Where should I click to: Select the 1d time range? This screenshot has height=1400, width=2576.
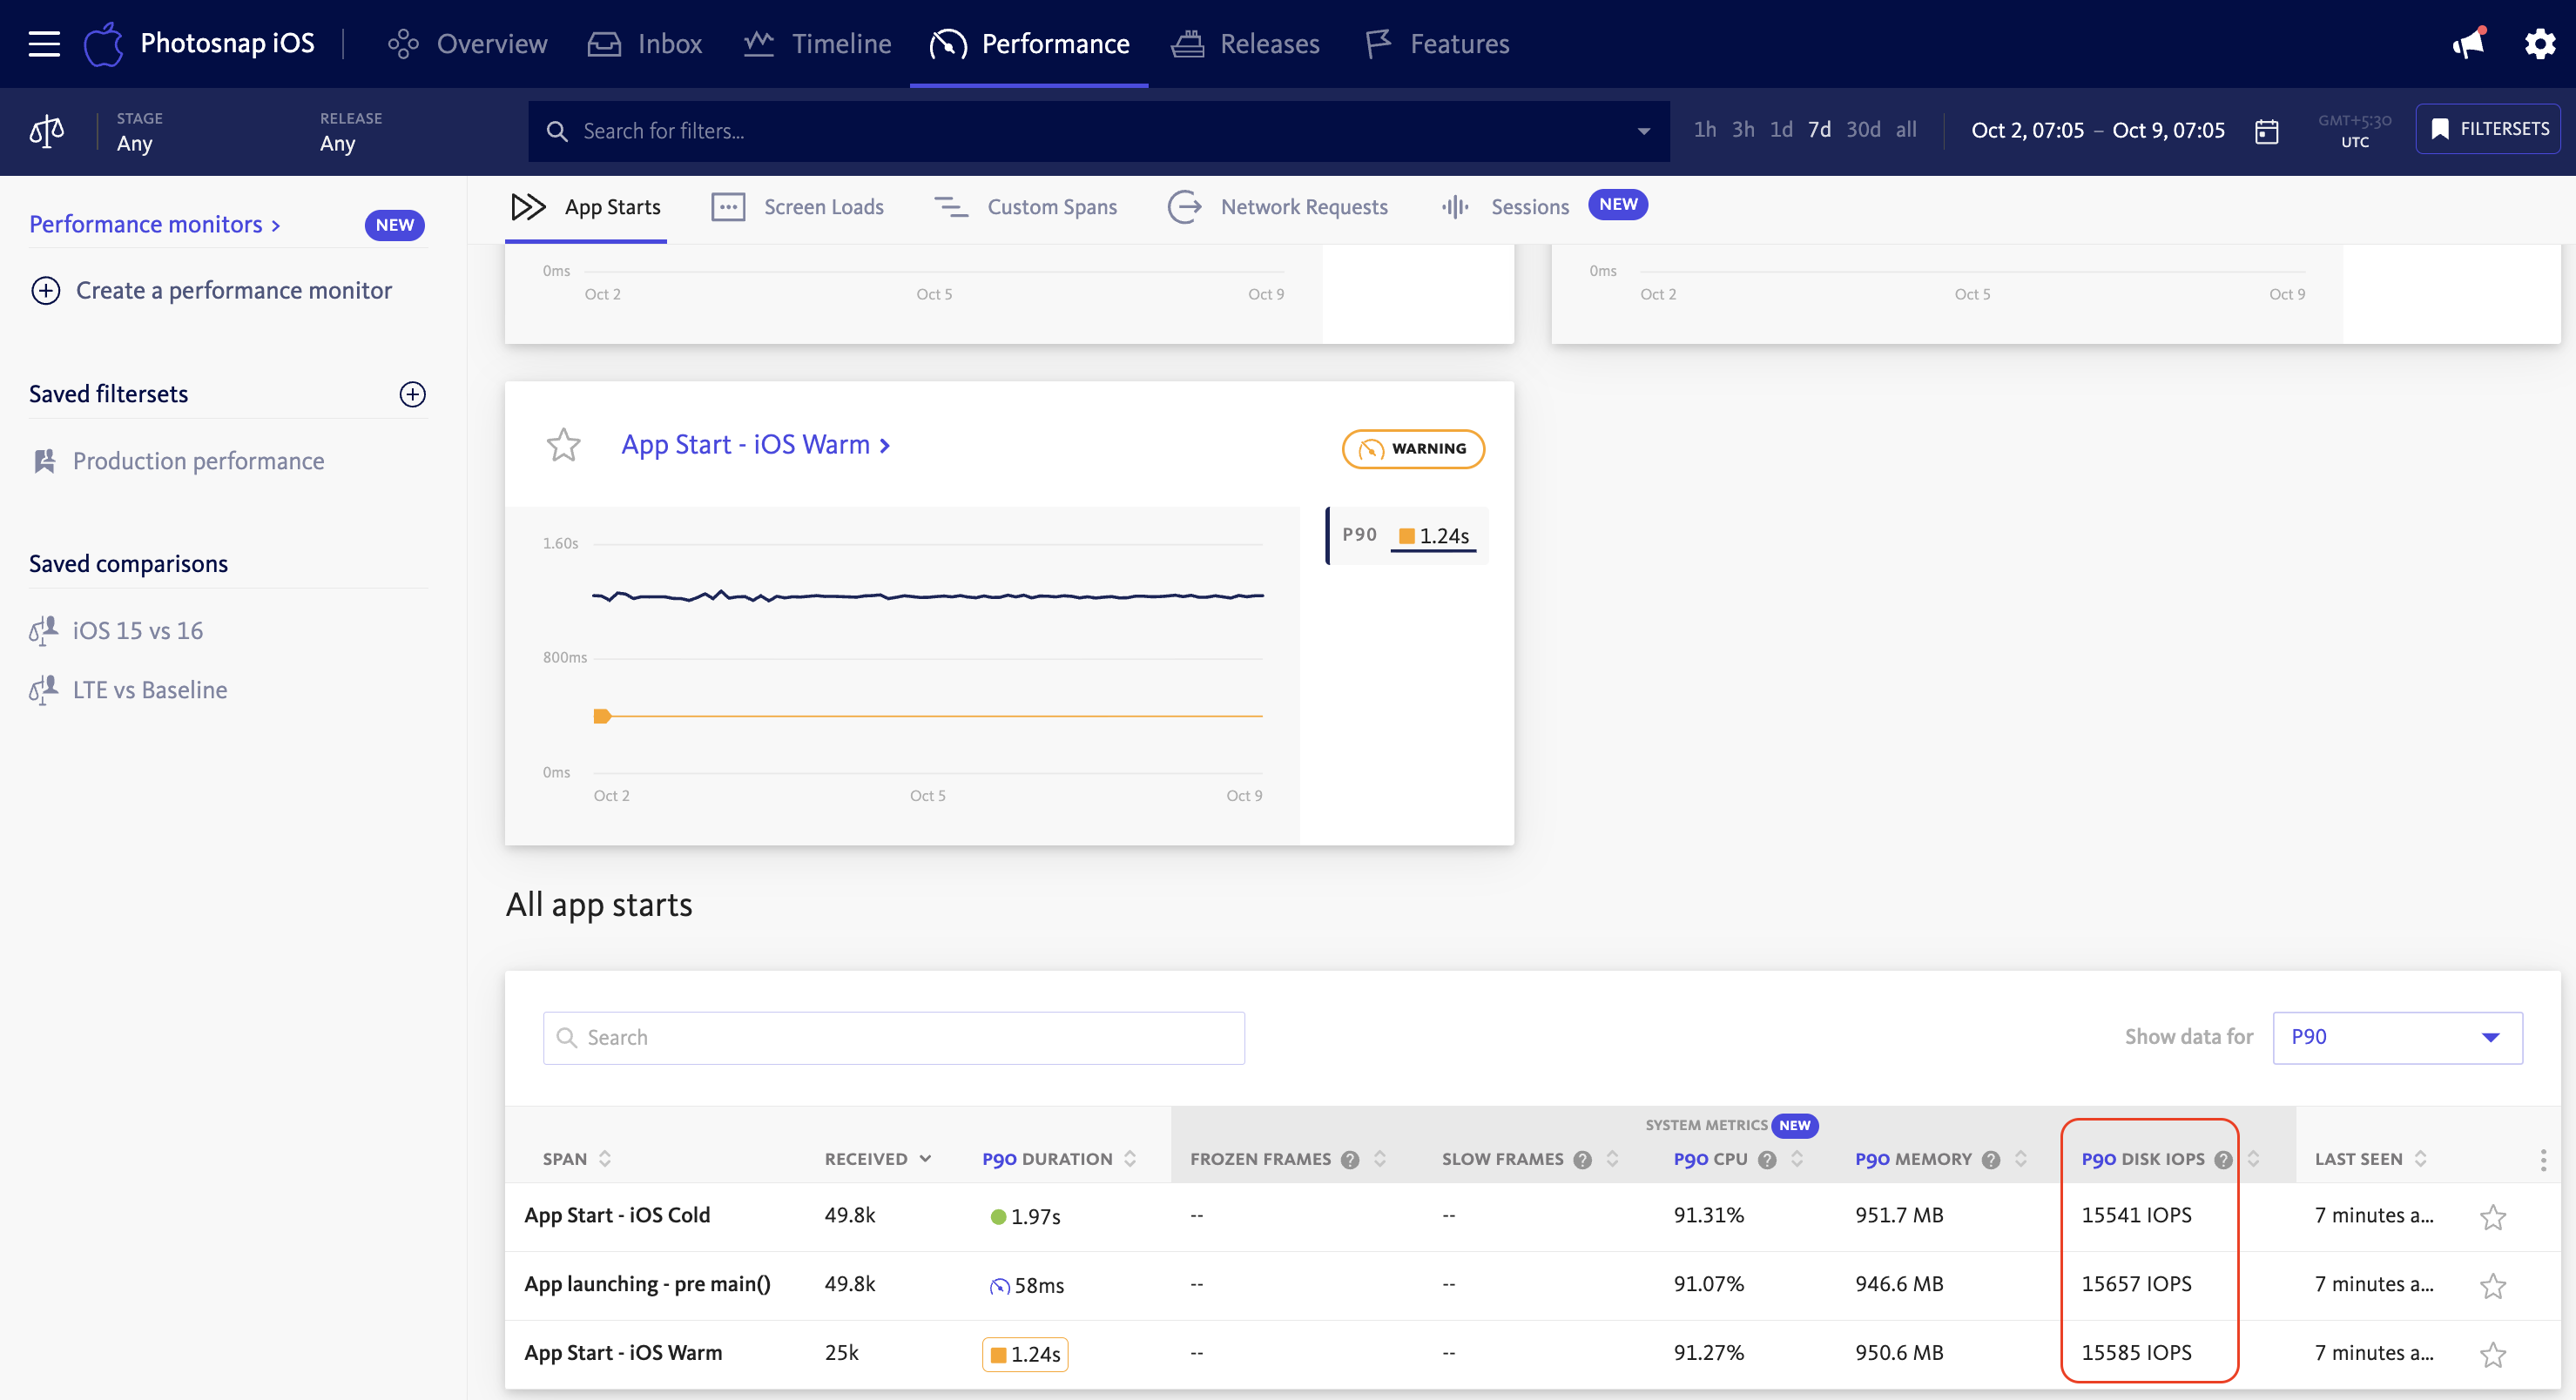tap(1781, 130)
